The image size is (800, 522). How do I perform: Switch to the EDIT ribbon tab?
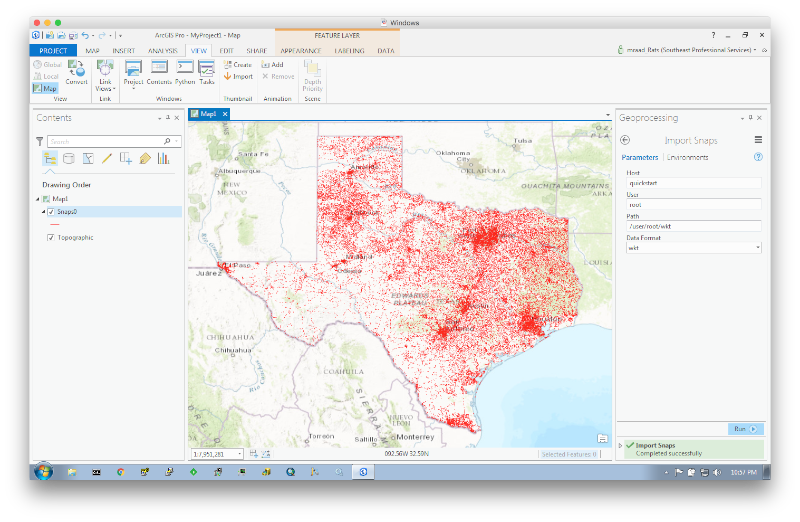point(226,51)
